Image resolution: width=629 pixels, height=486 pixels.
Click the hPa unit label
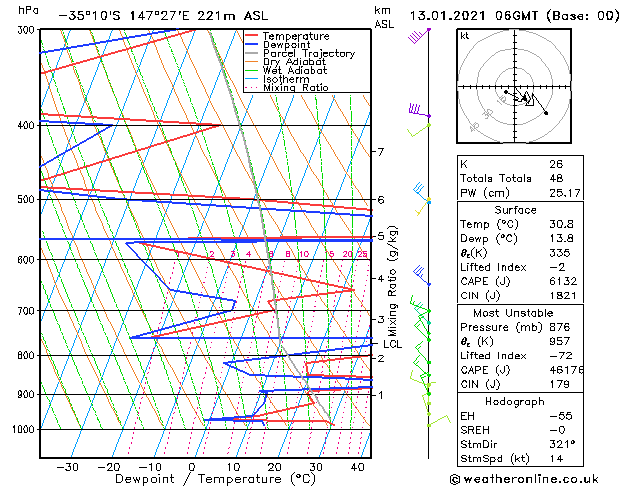click(28, 10)
